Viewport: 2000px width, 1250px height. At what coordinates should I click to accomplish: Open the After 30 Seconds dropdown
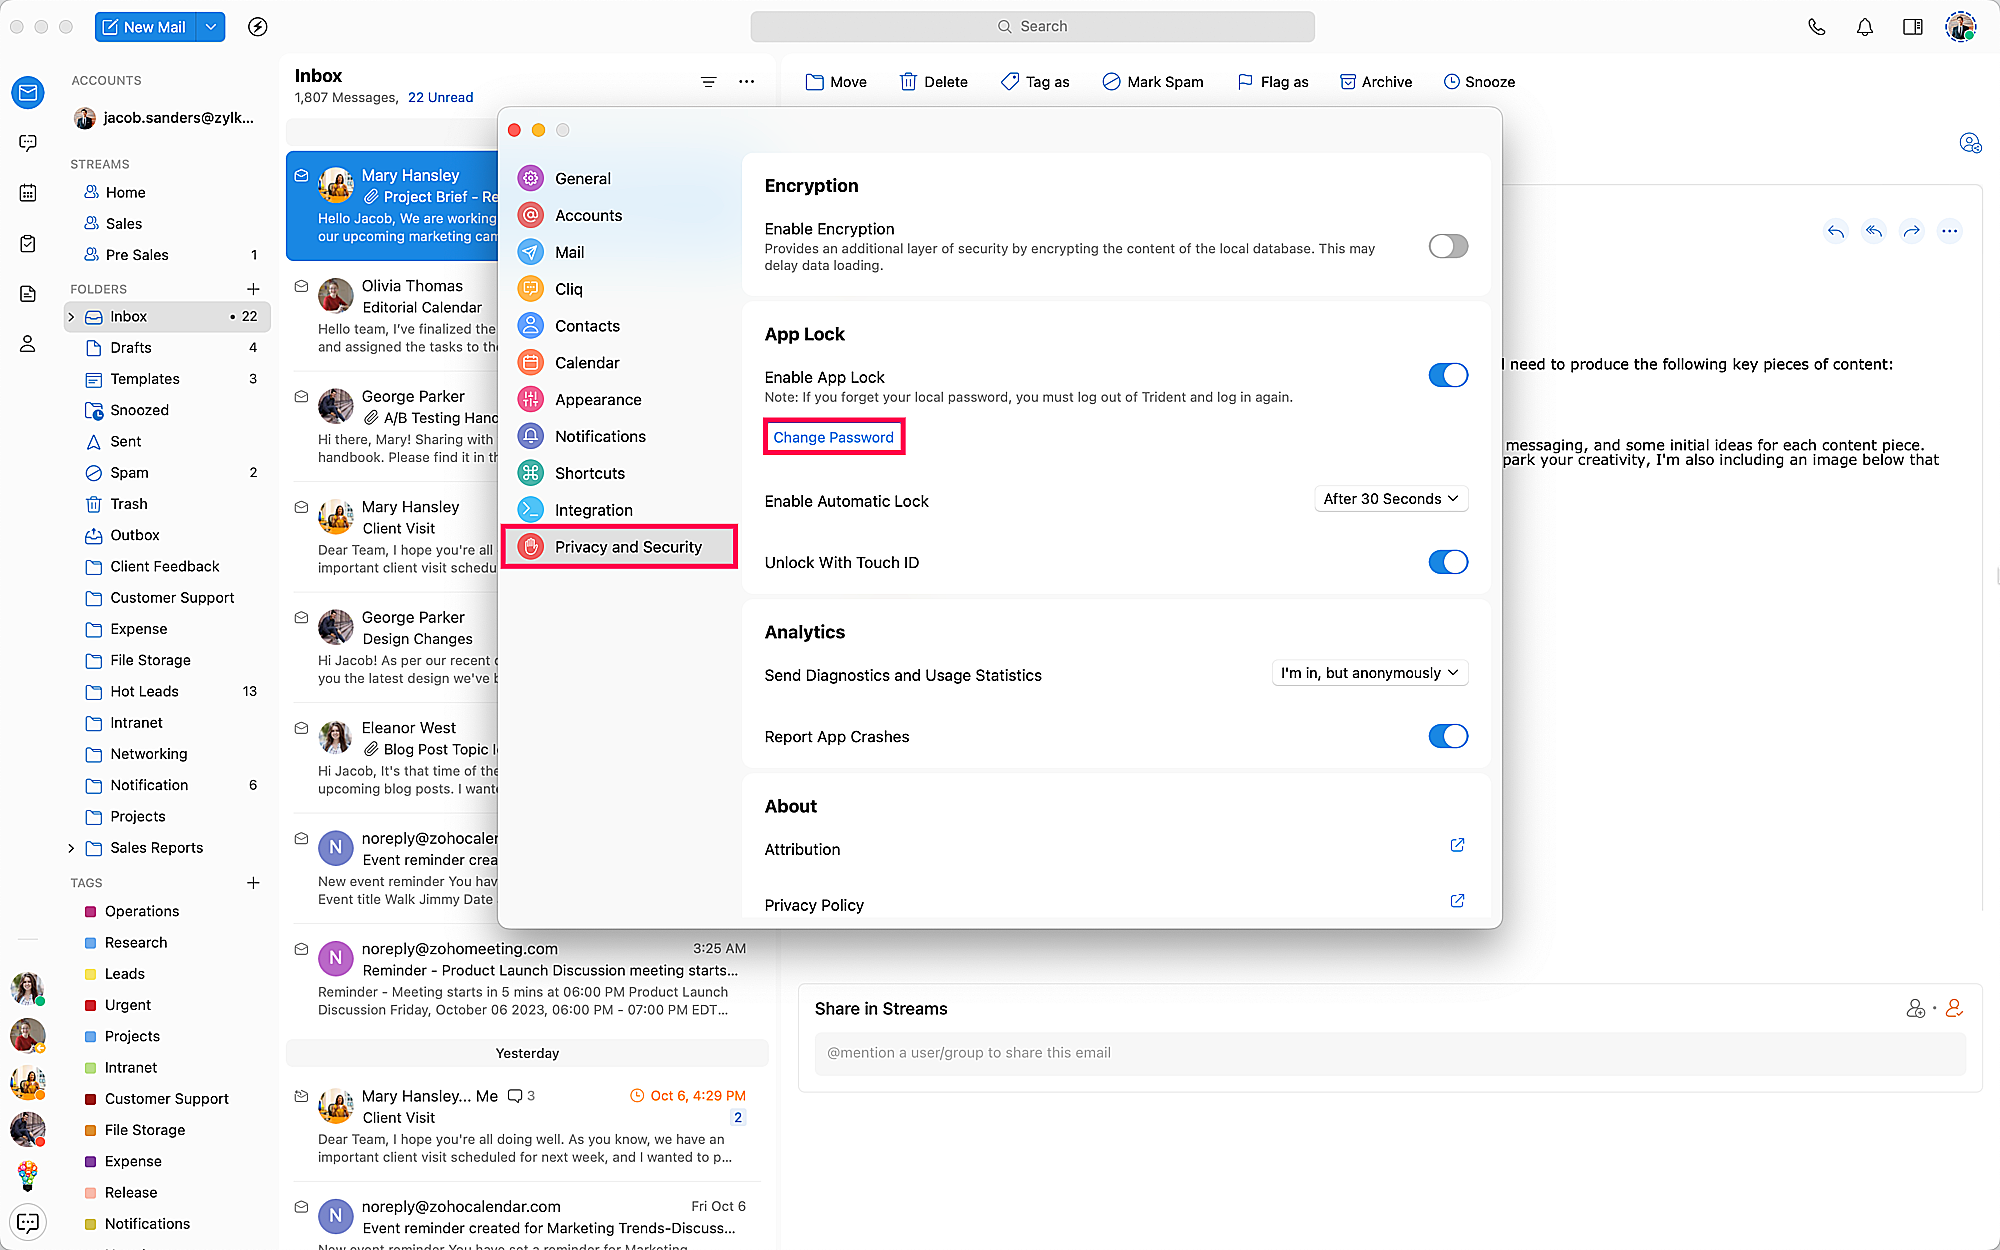tap(1390, 499)
